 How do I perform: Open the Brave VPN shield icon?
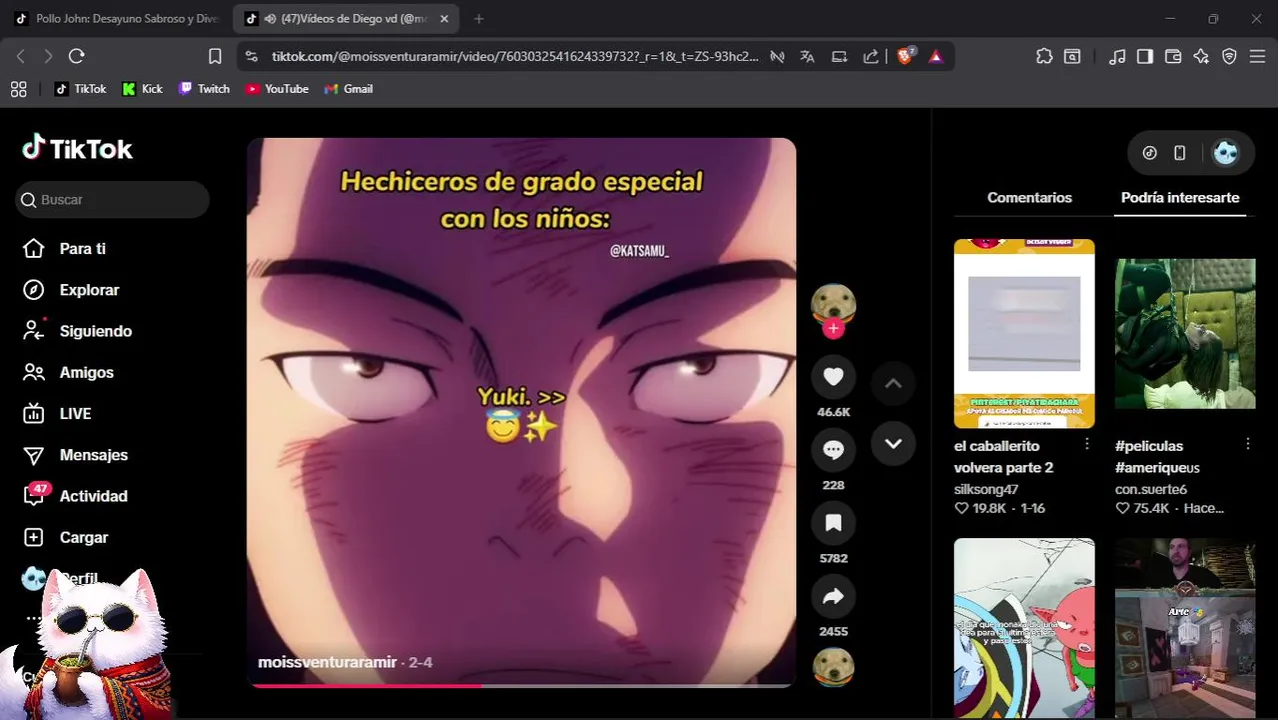pyautogui.click(x=1229, y=57)
